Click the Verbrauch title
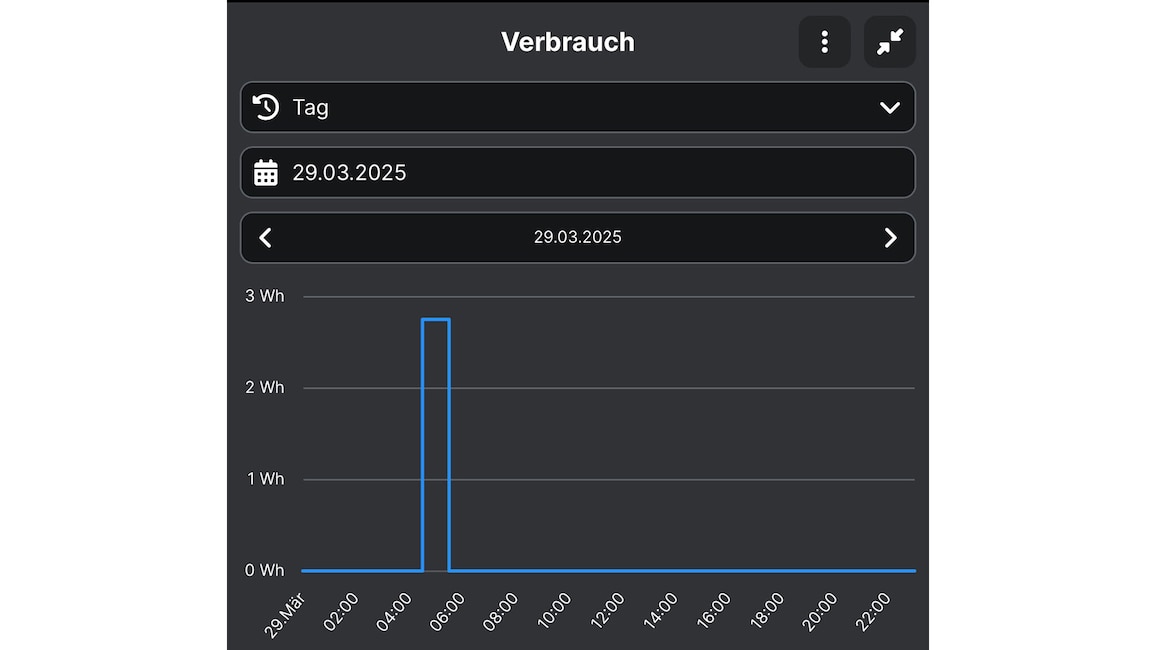 pyautogui.click(x=568, y=42)
